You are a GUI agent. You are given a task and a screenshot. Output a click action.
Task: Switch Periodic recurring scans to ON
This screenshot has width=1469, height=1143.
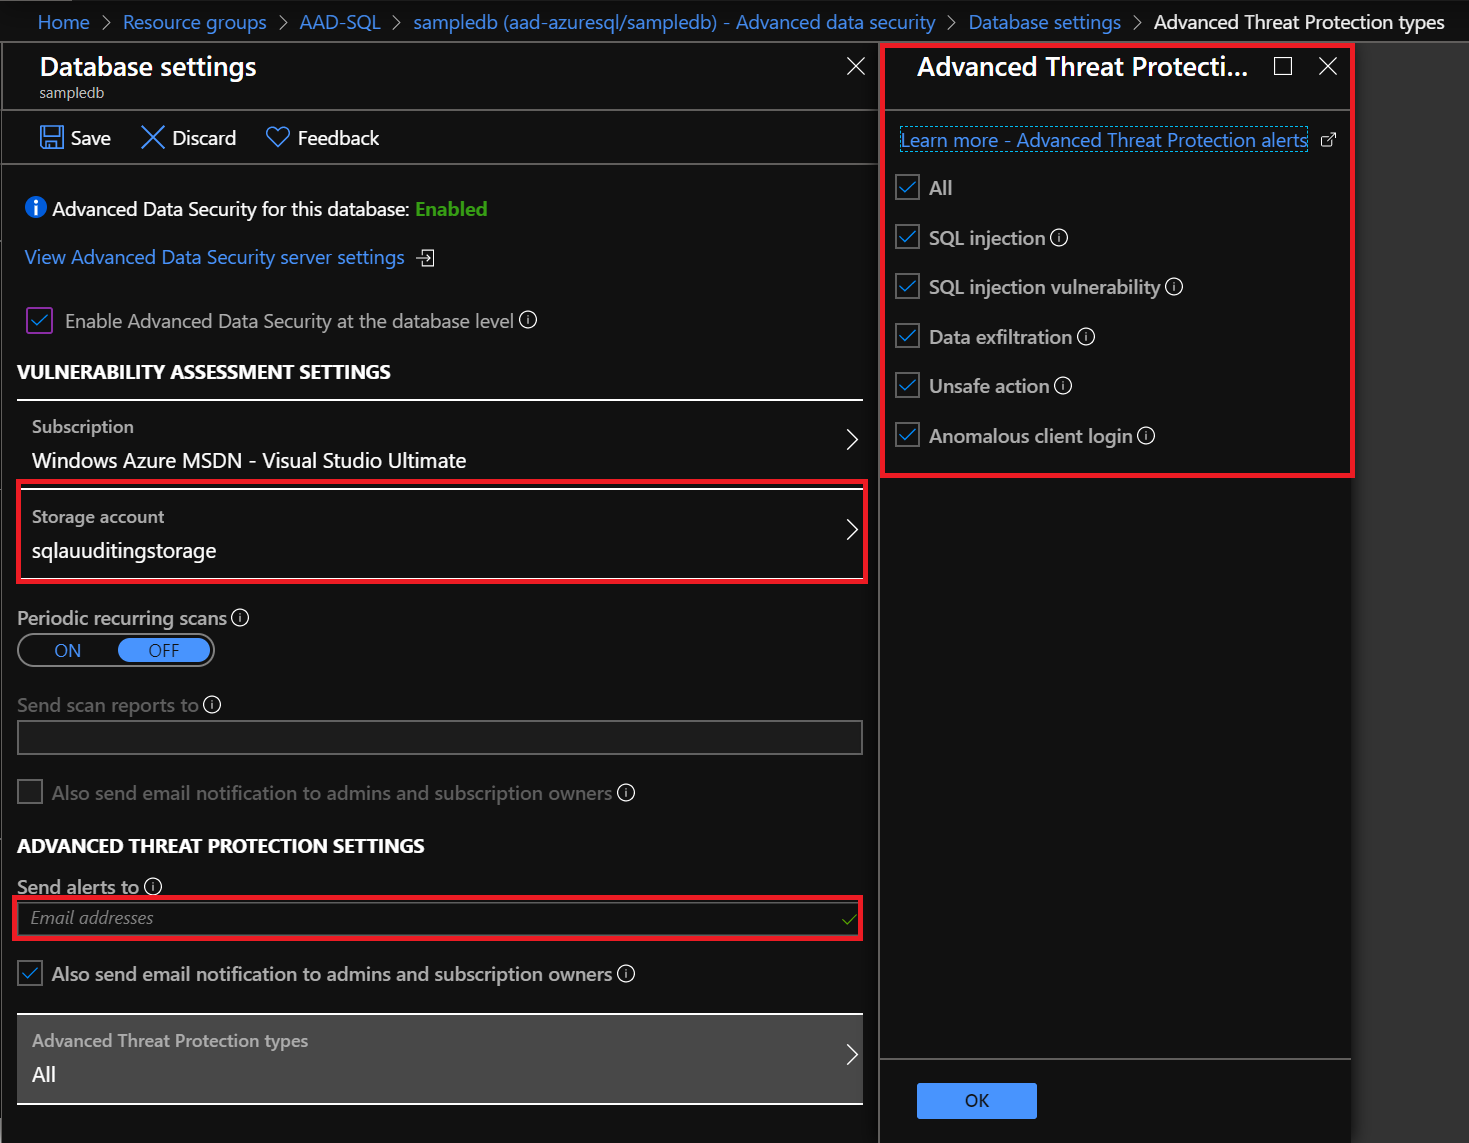(x=67, y=650)
